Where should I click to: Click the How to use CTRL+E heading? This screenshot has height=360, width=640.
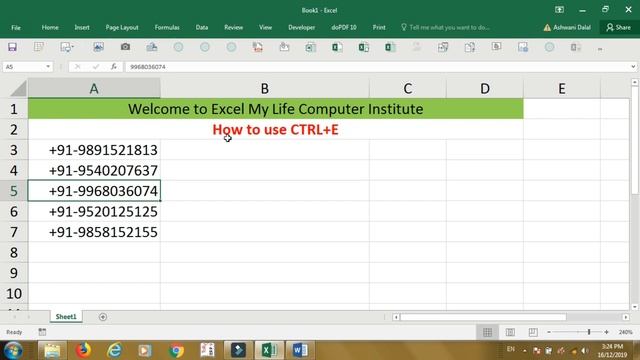[276, 129]
